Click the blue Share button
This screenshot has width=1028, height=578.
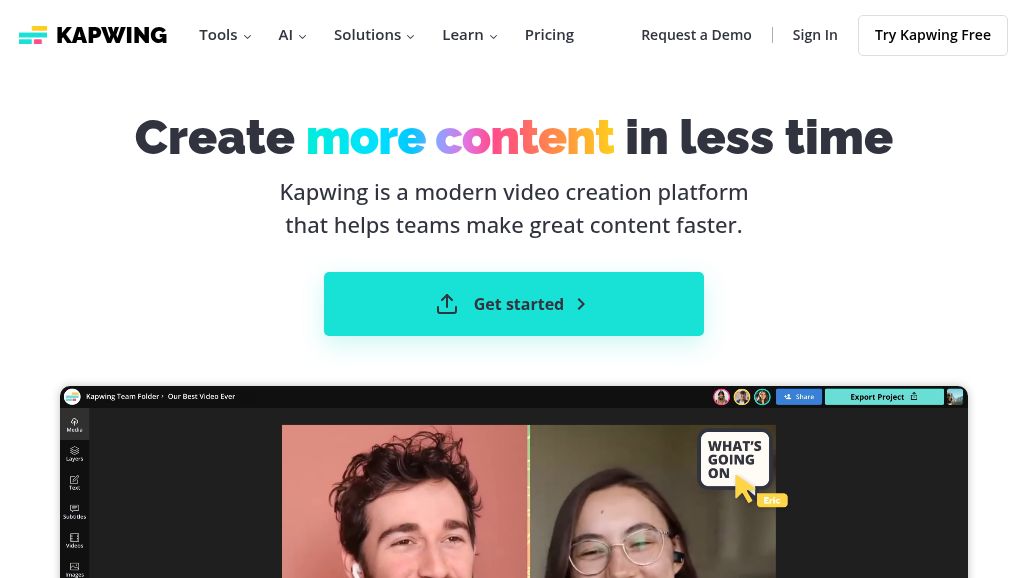[799, 396]
